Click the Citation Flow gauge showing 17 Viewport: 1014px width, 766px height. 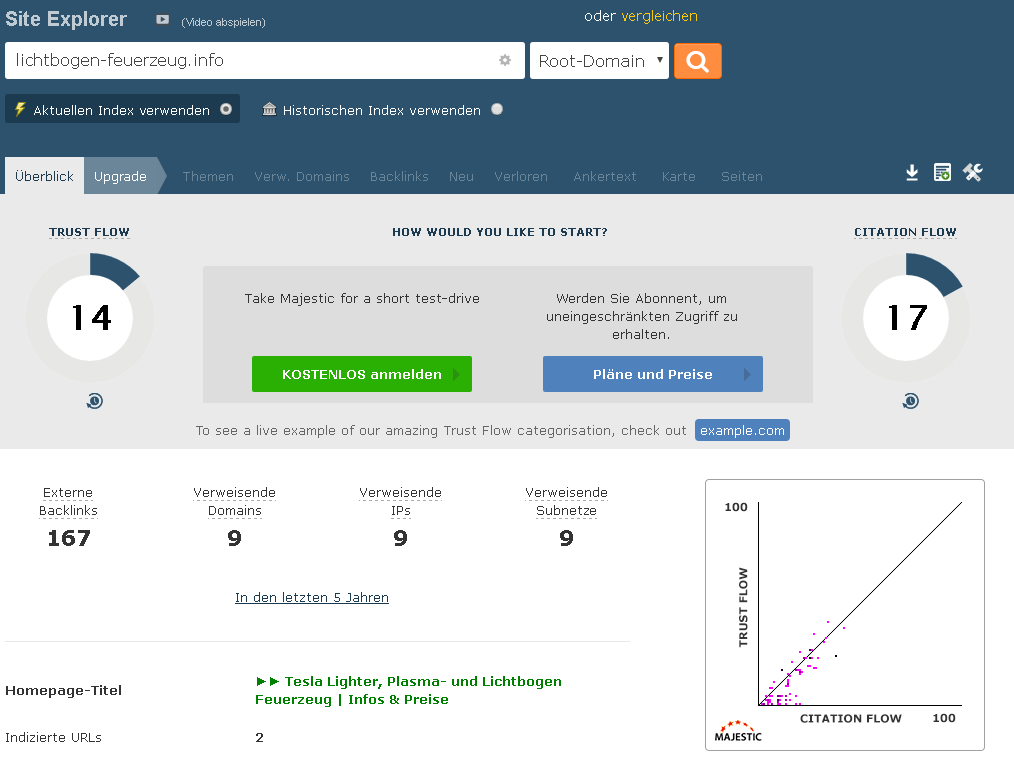pyautogui.click(x=906, y=318)
